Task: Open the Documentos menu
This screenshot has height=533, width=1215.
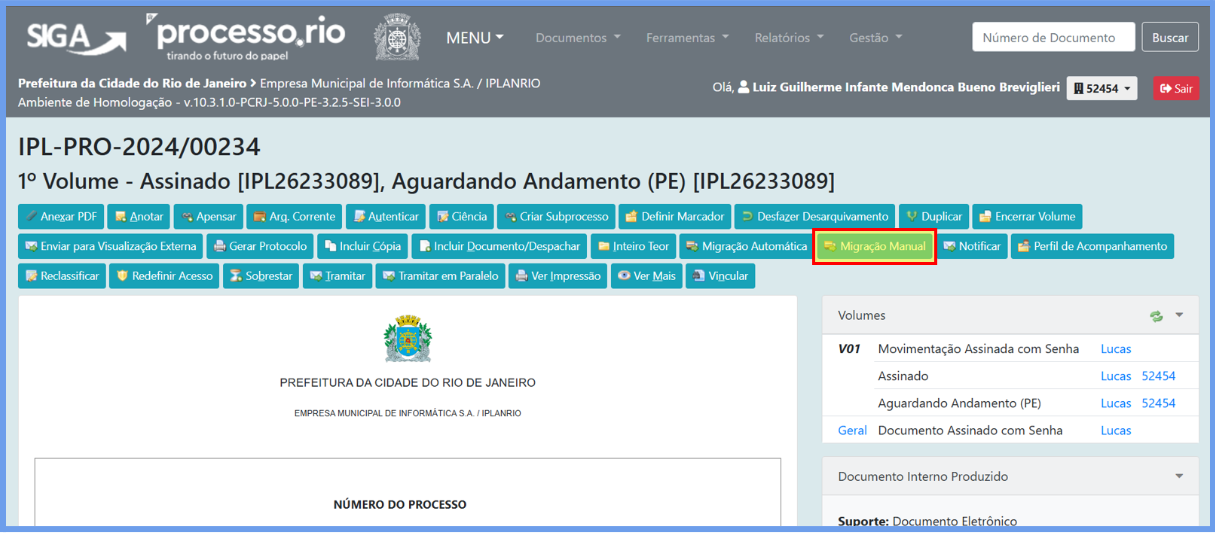Action: click(x=578, y=38)
